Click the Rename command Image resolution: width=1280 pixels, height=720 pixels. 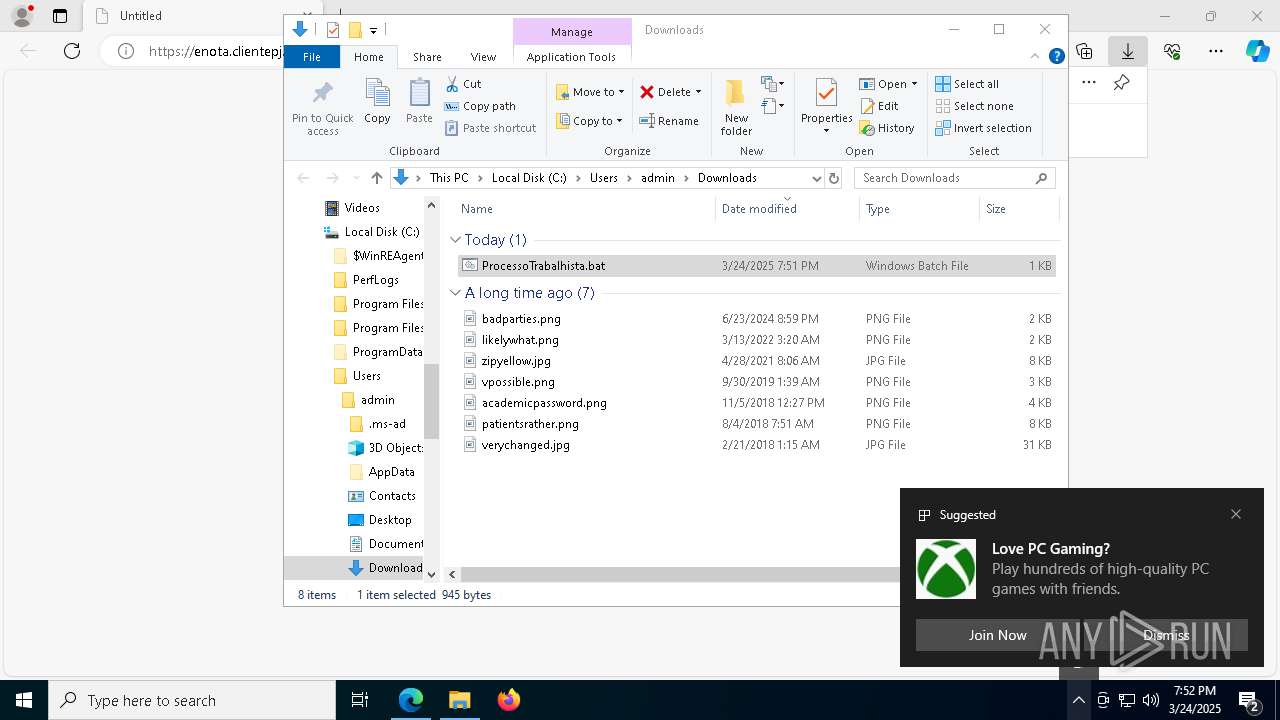coord(669,121)
